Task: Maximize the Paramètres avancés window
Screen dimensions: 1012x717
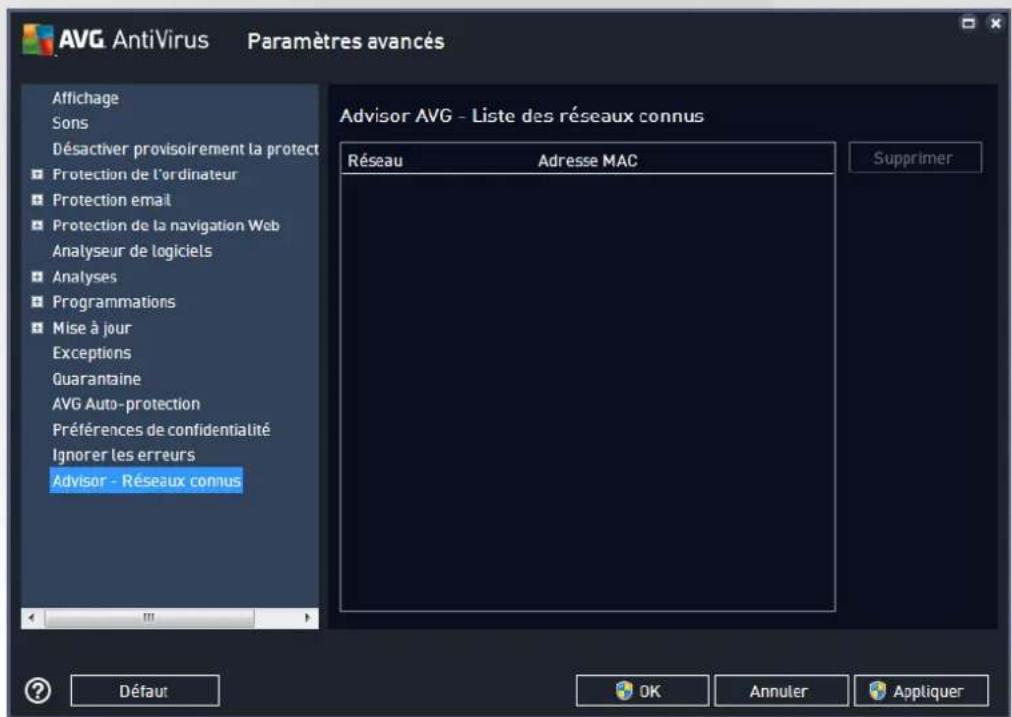Action: pyautogui.click(x=968, y=23)
